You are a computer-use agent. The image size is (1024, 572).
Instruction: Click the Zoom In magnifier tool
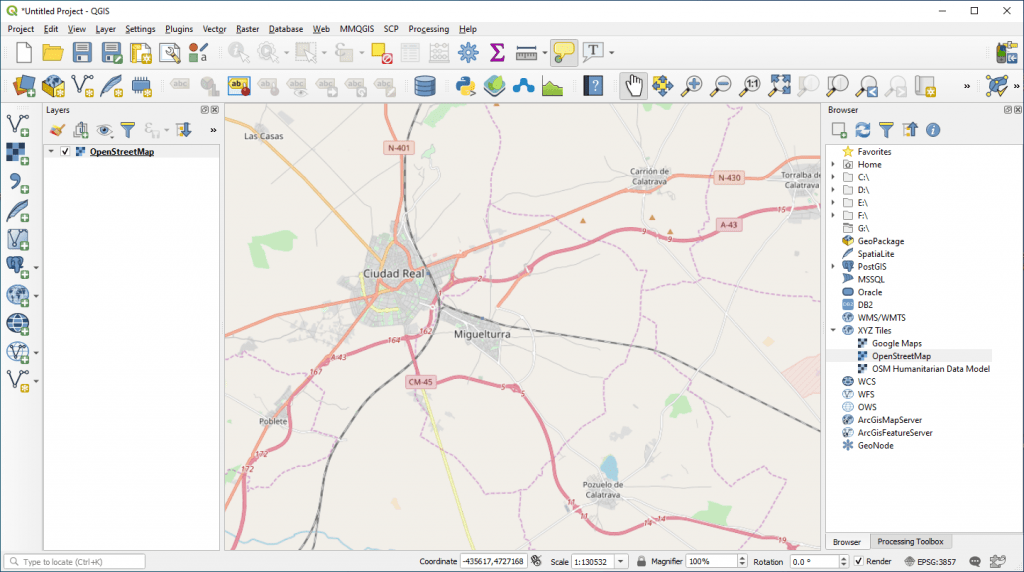(x=691, y=86)
